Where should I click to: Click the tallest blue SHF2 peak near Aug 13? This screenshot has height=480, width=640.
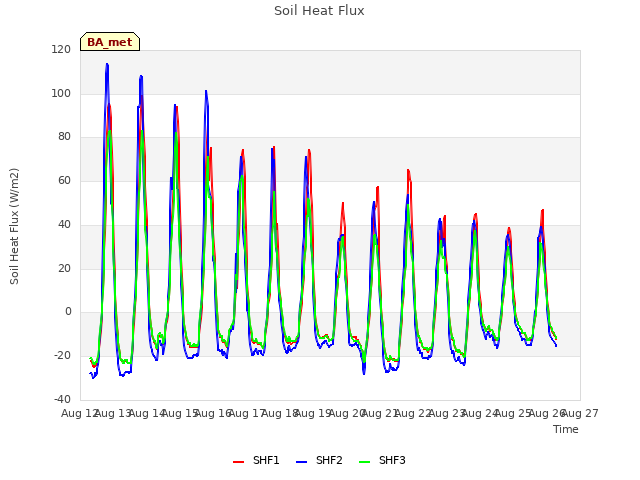(107, 64)
